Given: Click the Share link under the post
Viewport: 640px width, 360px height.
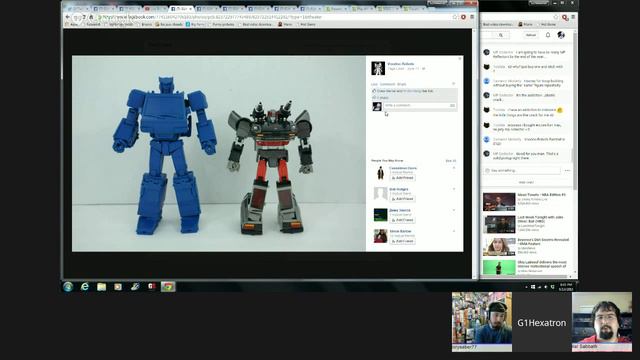Looking at the screenshot, I should pos(402,84).
